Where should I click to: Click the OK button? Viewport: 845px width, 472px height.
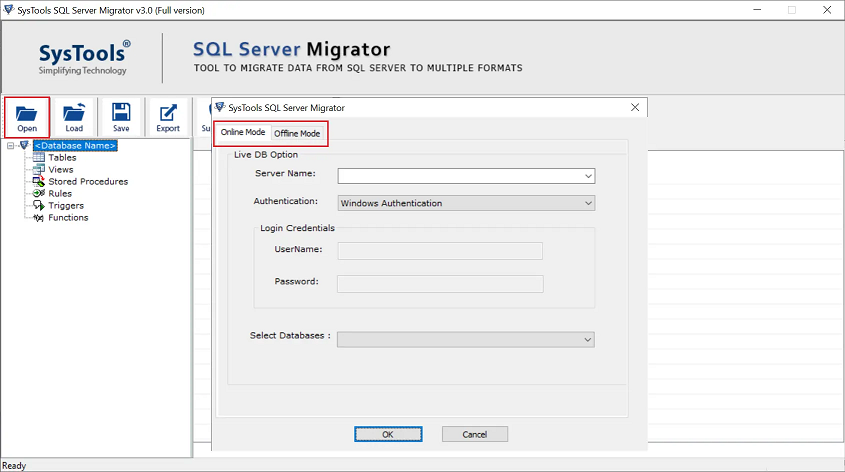(388, 434)
